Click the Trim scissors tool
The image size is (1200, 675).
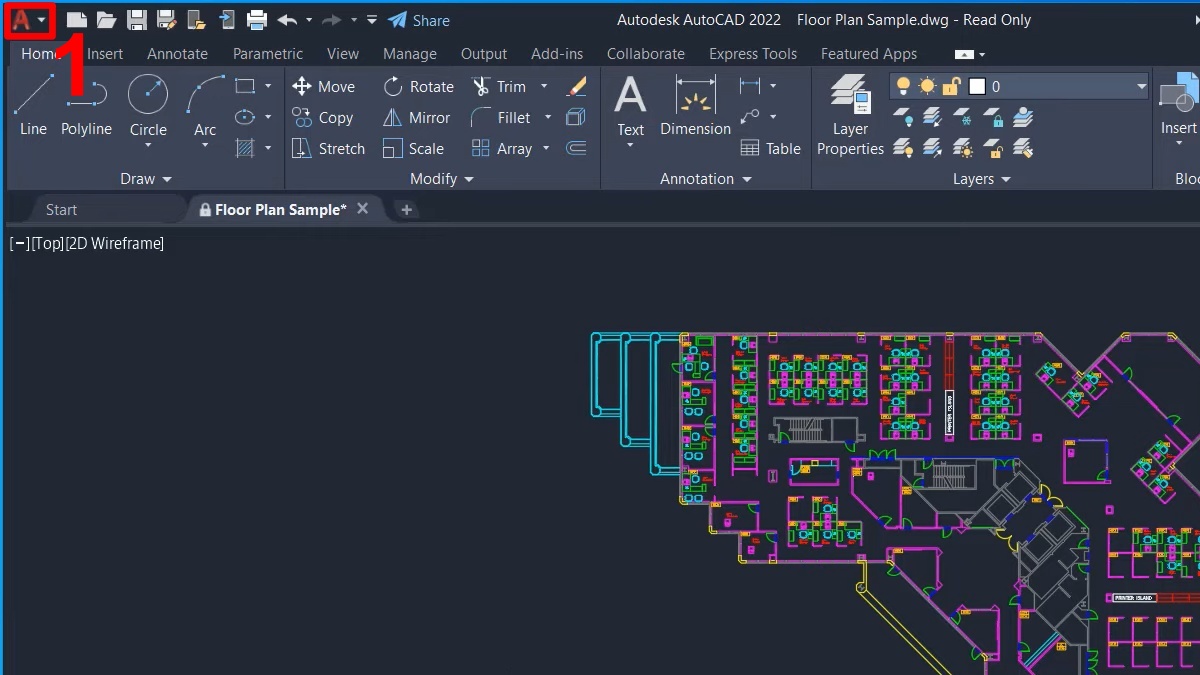pos(499,87)
